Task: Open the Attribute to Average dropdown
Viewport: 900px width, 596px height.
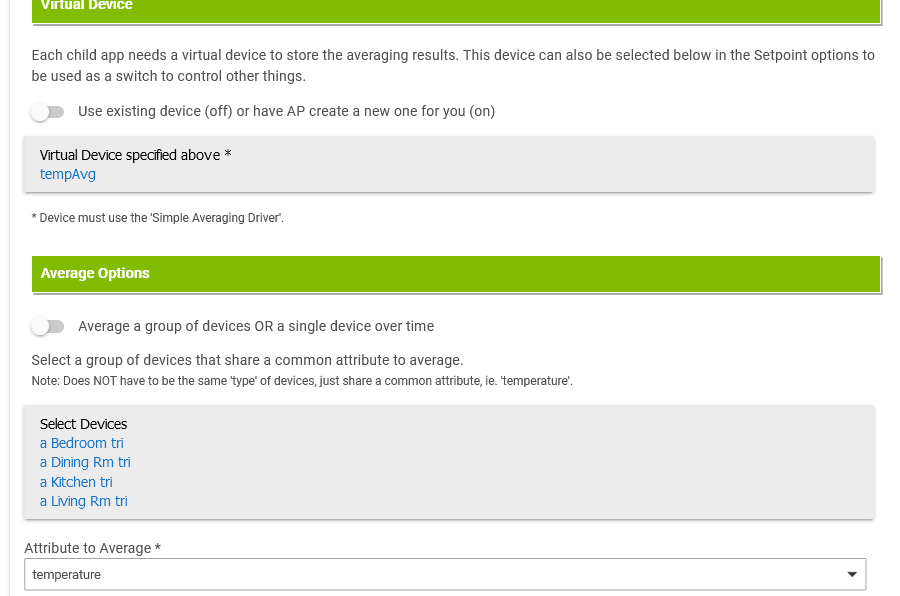Action: coord(445,574)
